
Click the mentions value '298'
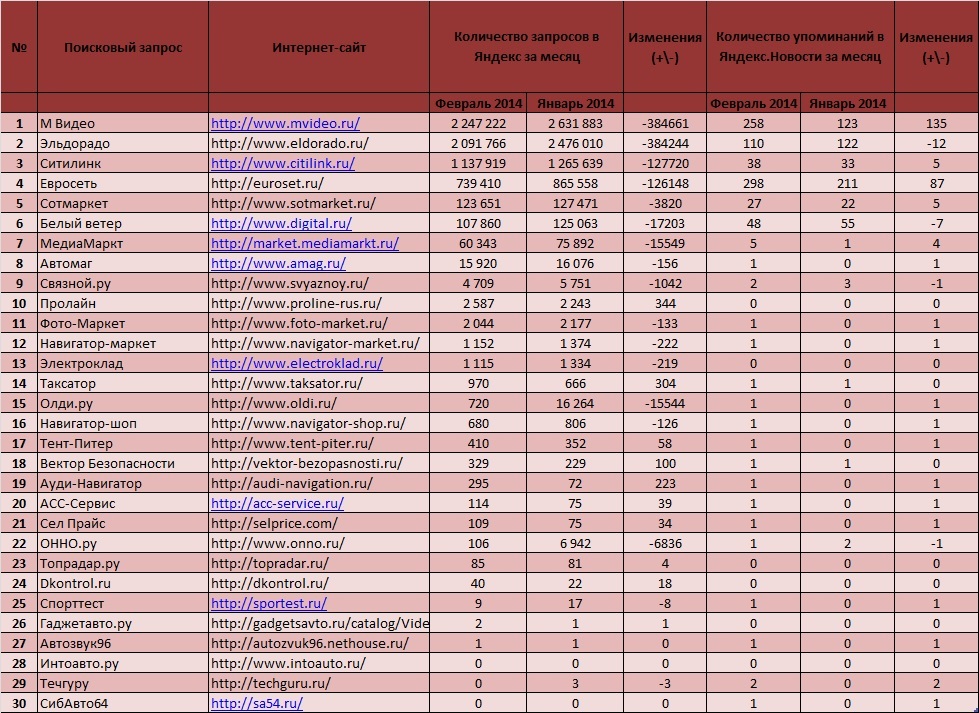(x=754, y=183)
